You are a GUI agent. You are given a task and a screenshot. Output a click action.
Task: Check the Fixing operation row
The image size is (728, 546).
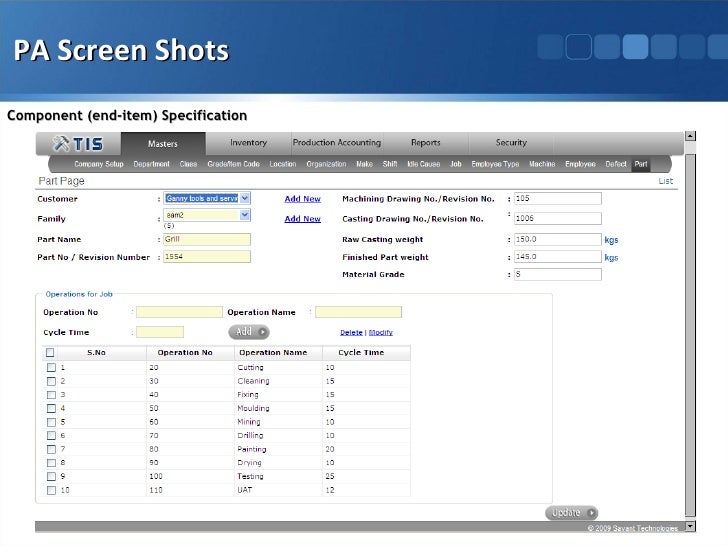[x=51, y=395]
